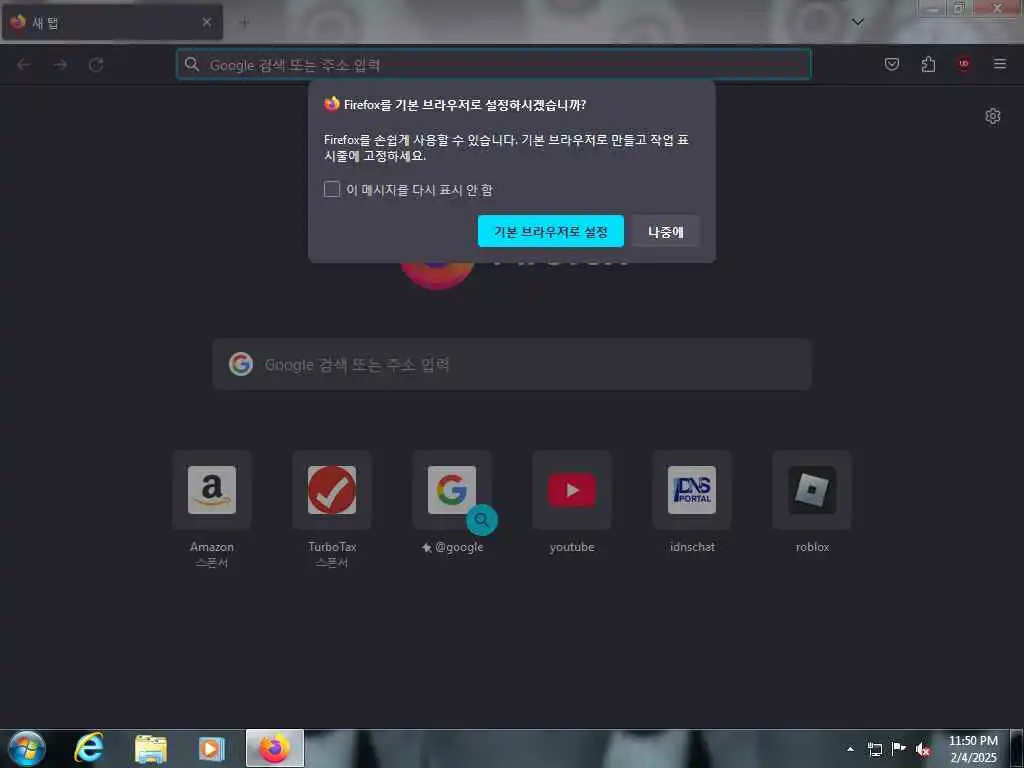1024x768 pixels.
Task: Click the muted volume tray icon
Action: tap(923, 749)
